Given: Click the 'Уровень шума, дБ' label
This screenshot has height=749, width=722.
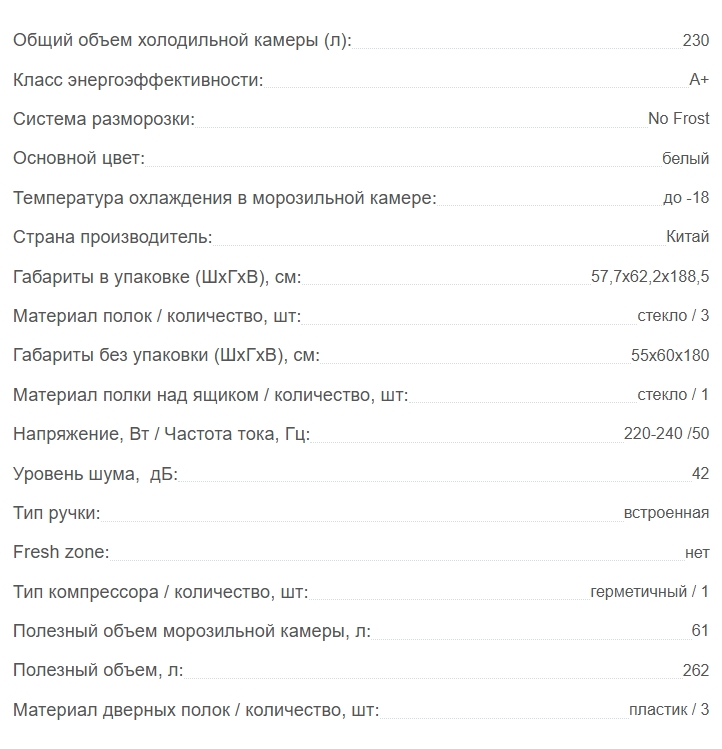Looking at the screenshot, I should pos(95,474).
